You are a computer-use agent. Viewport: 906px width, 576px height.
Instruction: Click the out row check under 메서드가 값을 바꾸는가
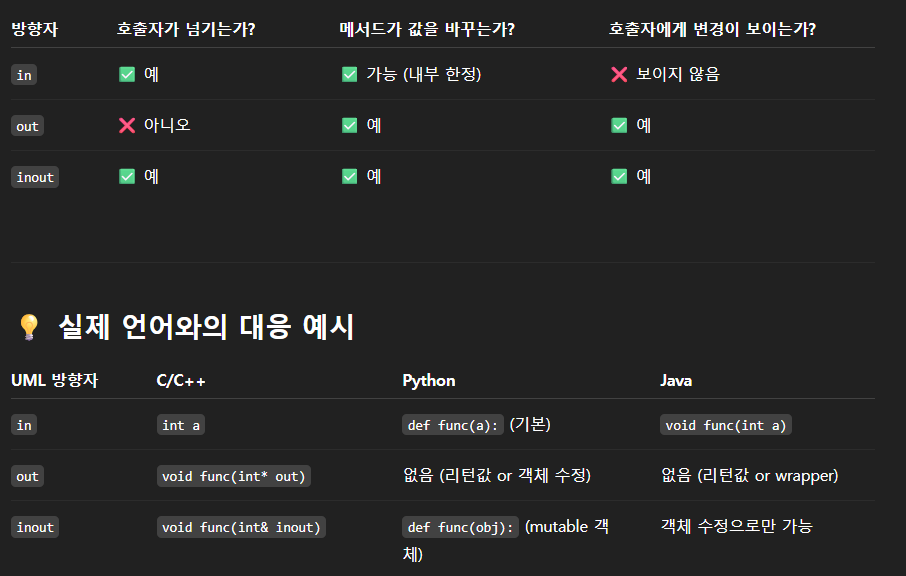[x=349, y=125]
